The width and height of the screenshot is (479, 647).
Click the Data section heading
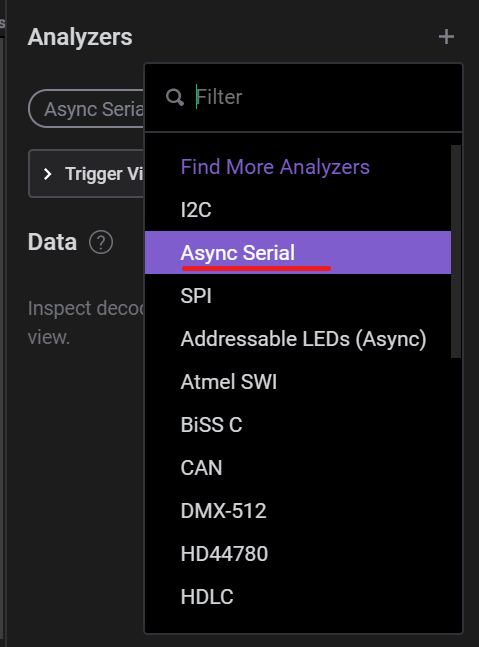click(52, 242)
